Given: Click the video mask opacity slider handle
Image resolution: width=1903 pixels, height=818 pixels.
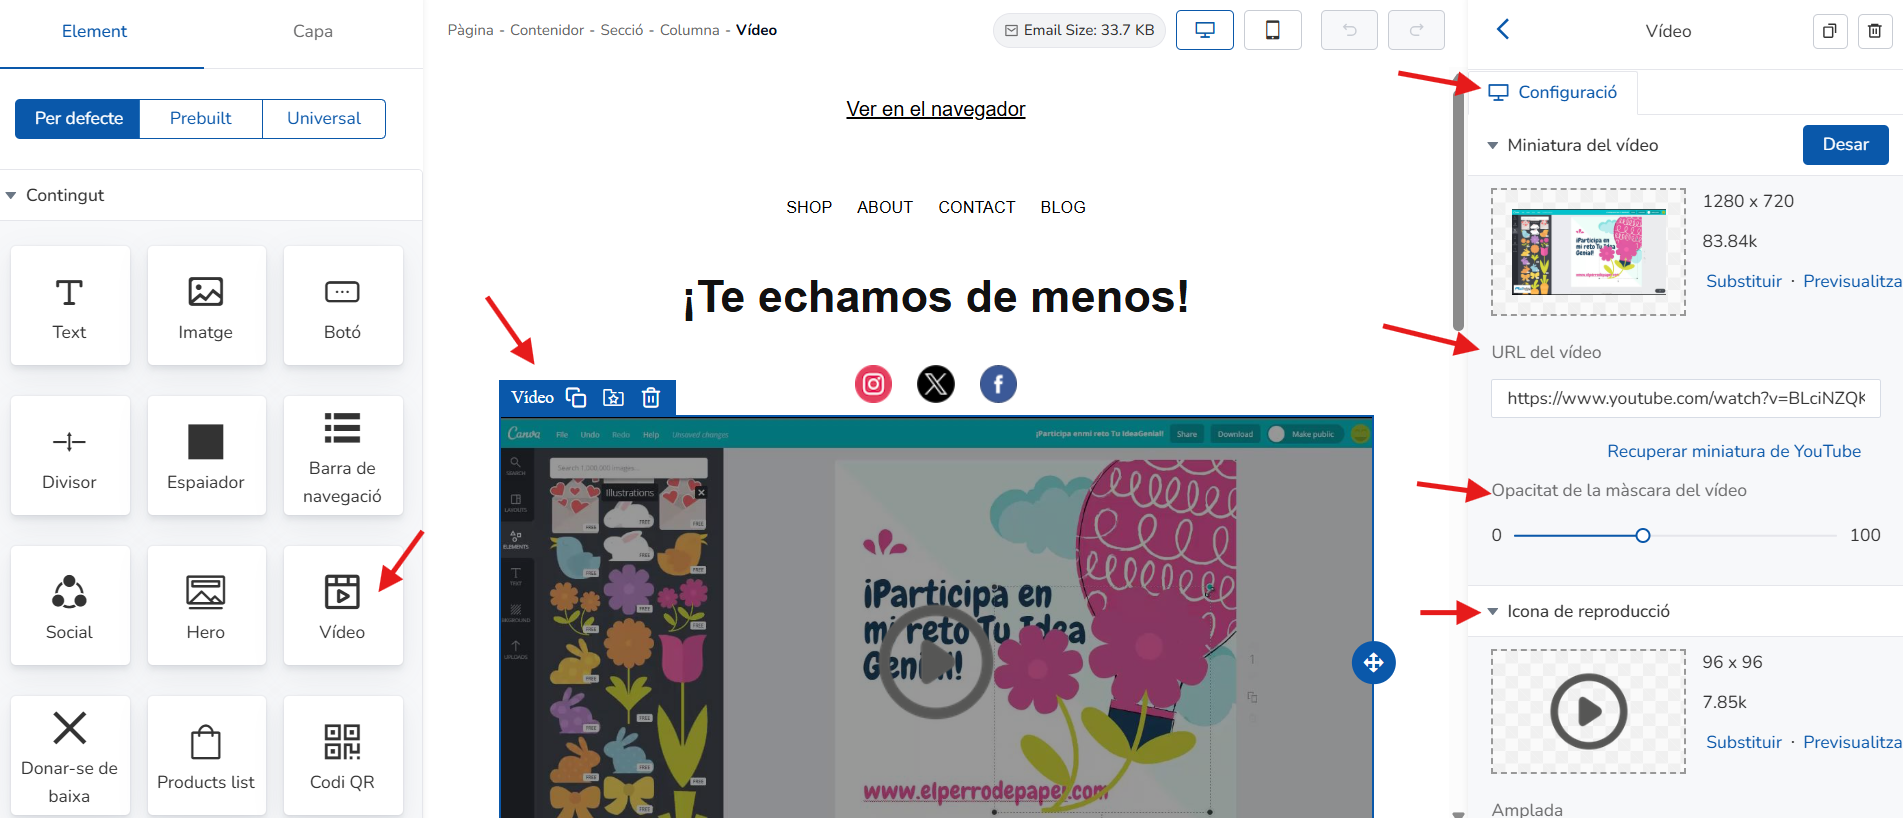Looking at the screenshot, I should (1643, 535).
